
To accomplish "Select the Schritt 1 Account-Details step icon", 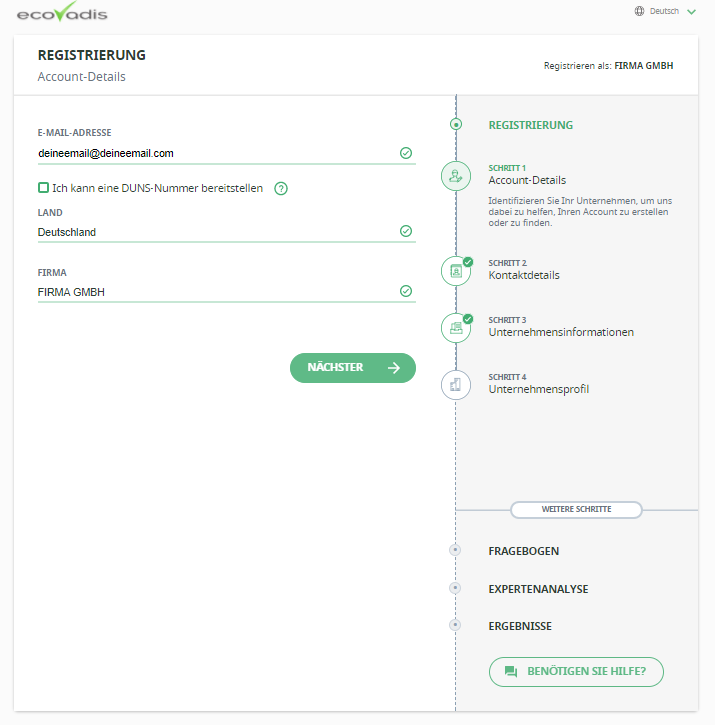I will click(x=456, y=176).
